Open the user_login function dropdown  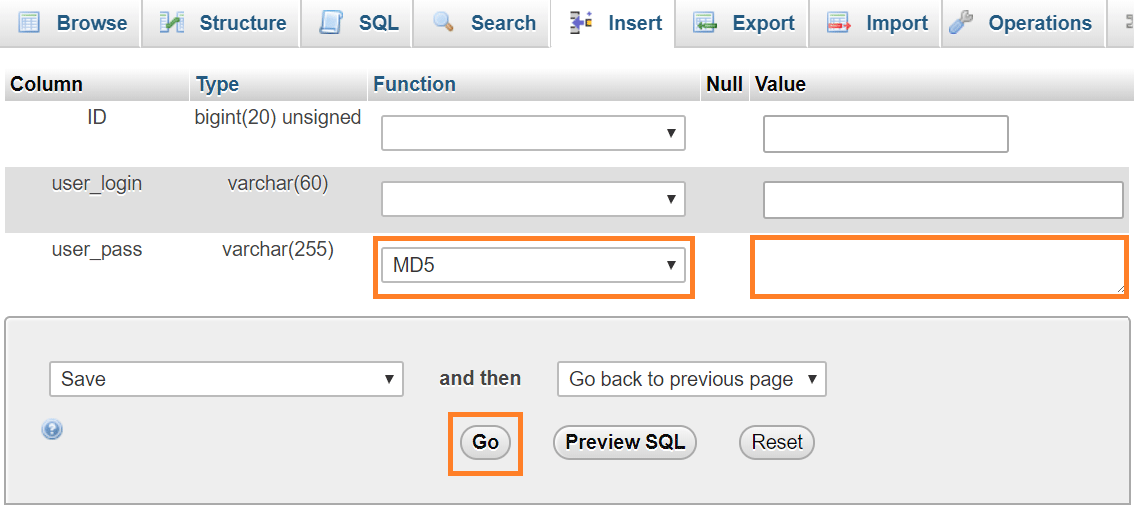pos(533,199)
